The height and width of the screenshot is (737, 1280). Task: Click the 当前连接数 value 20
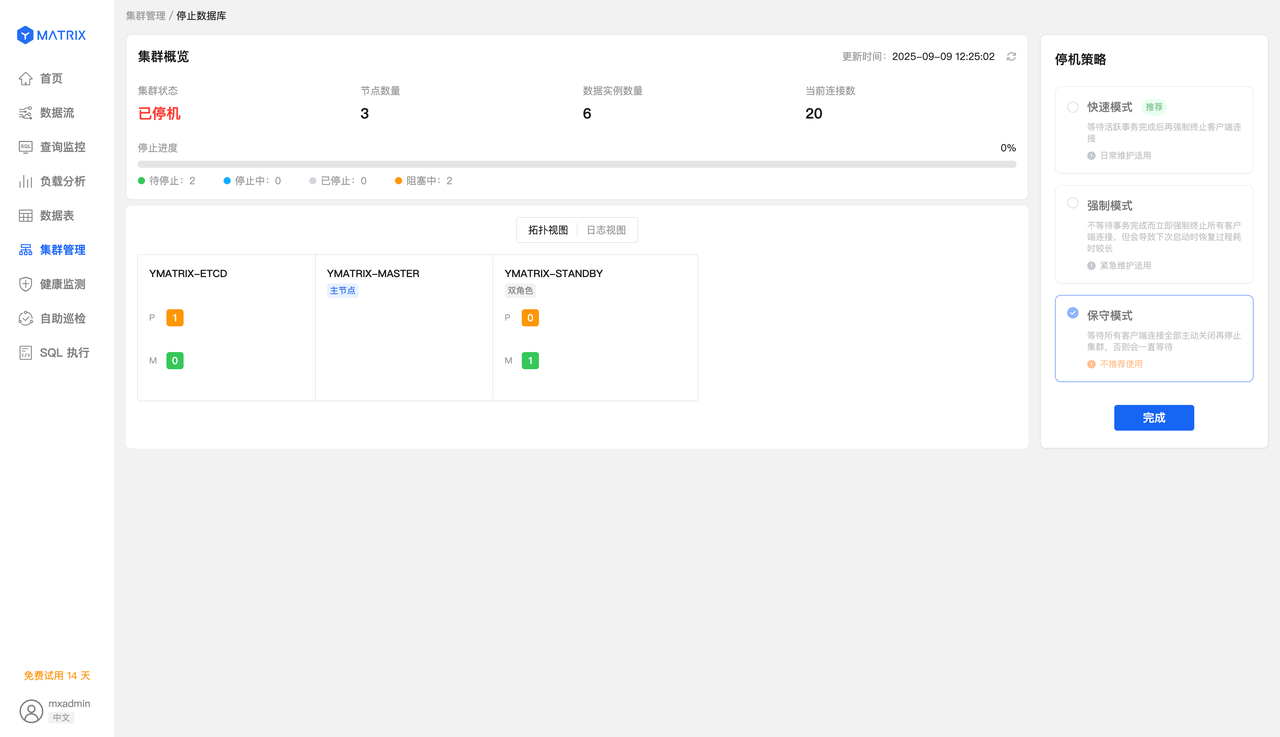click(814, 114)
